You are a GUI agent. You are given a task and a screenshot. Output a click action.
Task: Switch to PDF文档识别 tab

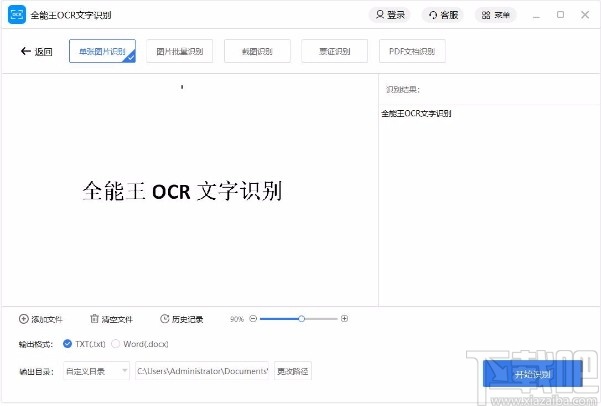(x=412, y=51)
